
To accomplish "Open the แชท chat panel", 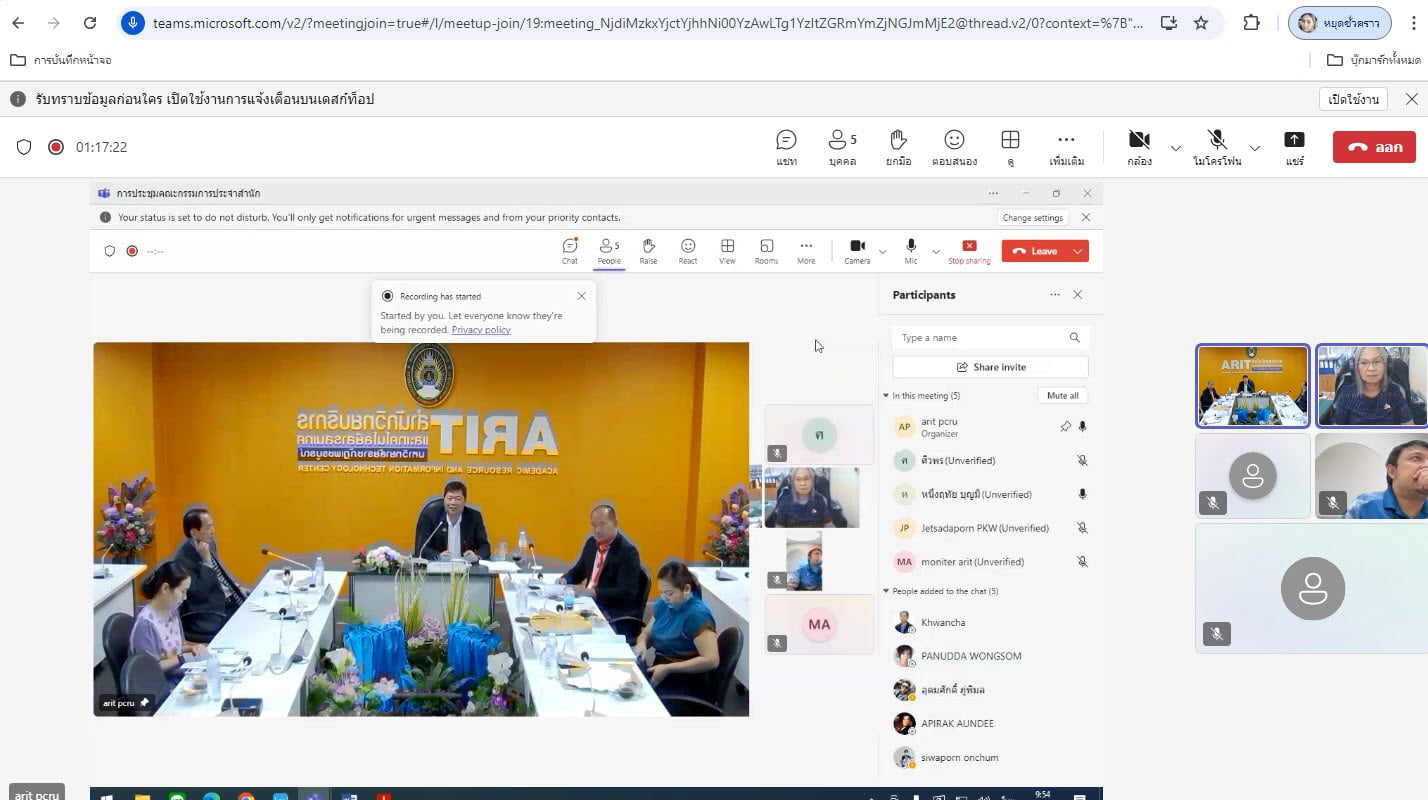I will [786, 147].
